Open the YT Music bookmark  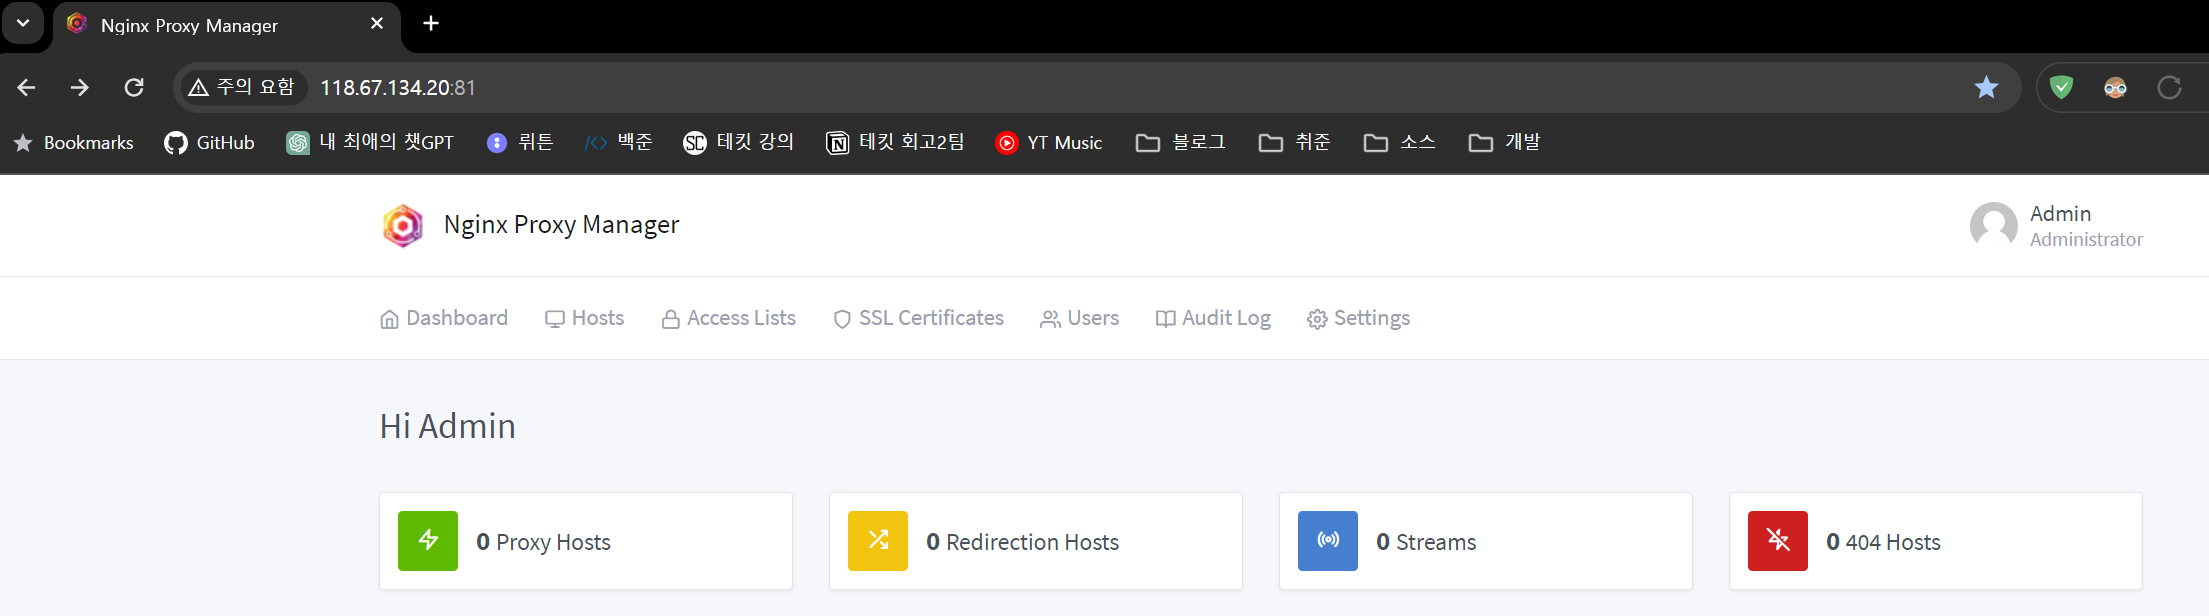point(1049,143)
